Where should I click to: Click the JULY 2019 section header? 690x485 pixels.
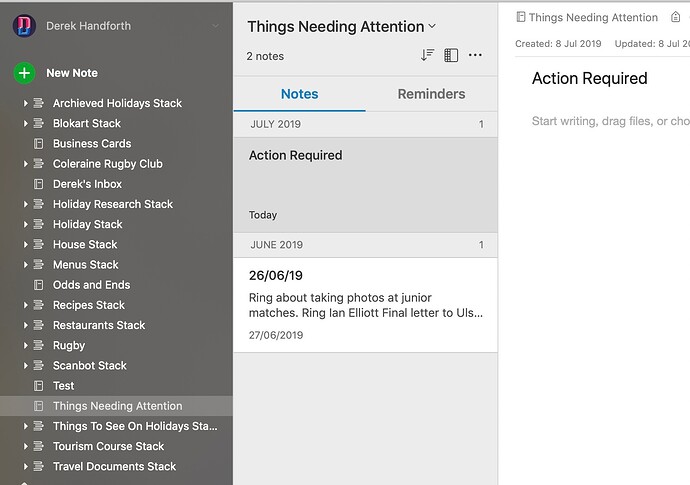(366, 124)
